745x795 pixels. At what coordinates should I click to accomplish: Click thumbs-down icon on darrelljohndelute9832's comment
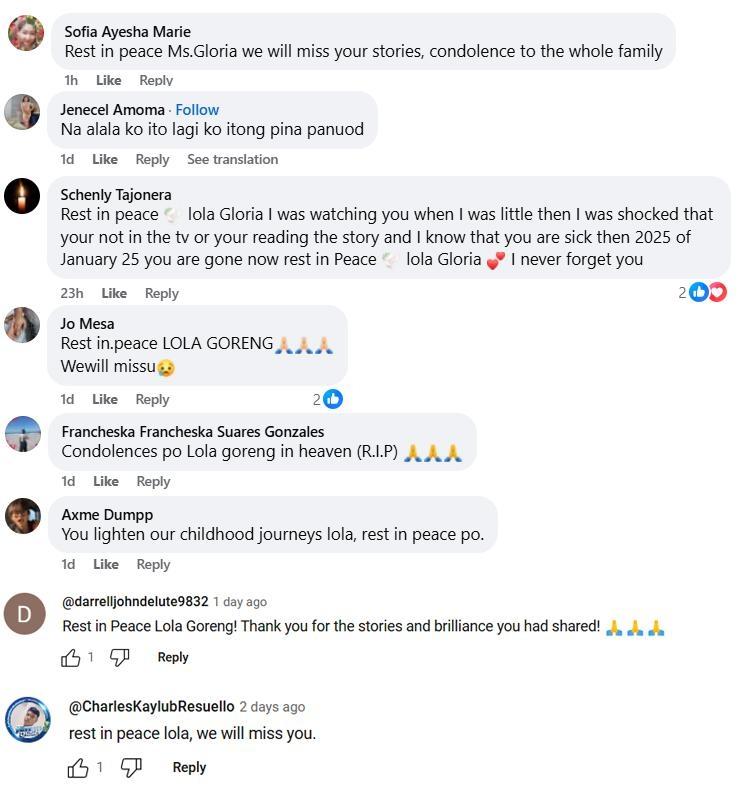tap(120, 657)
